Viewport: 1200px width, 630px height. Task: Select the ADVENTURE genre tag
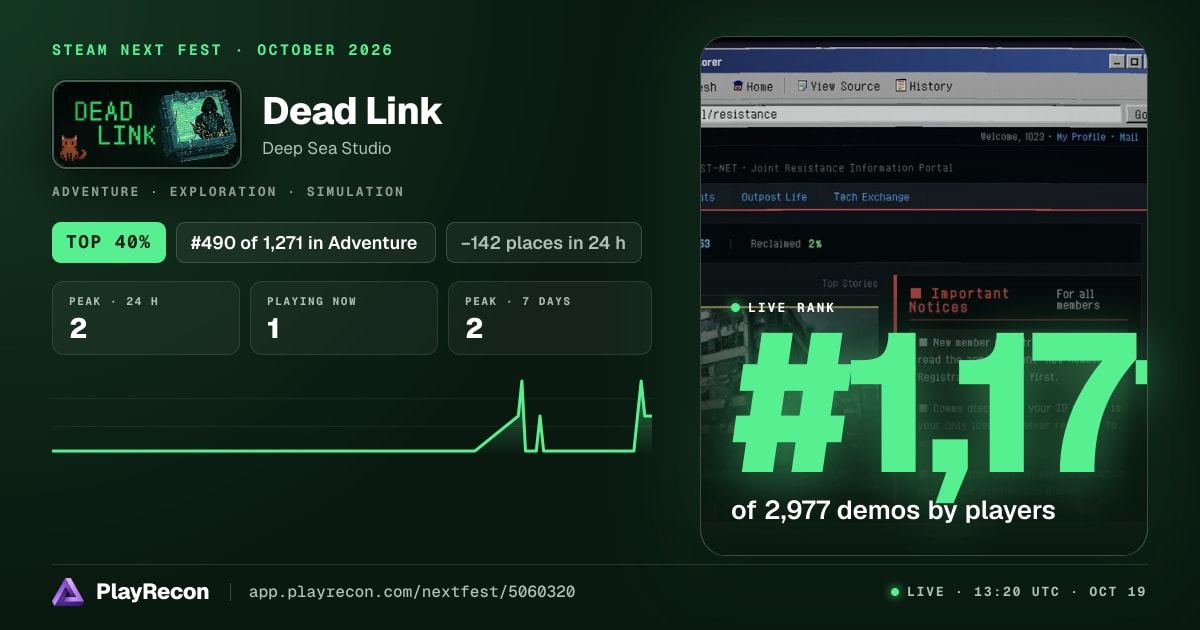point(96,191)
